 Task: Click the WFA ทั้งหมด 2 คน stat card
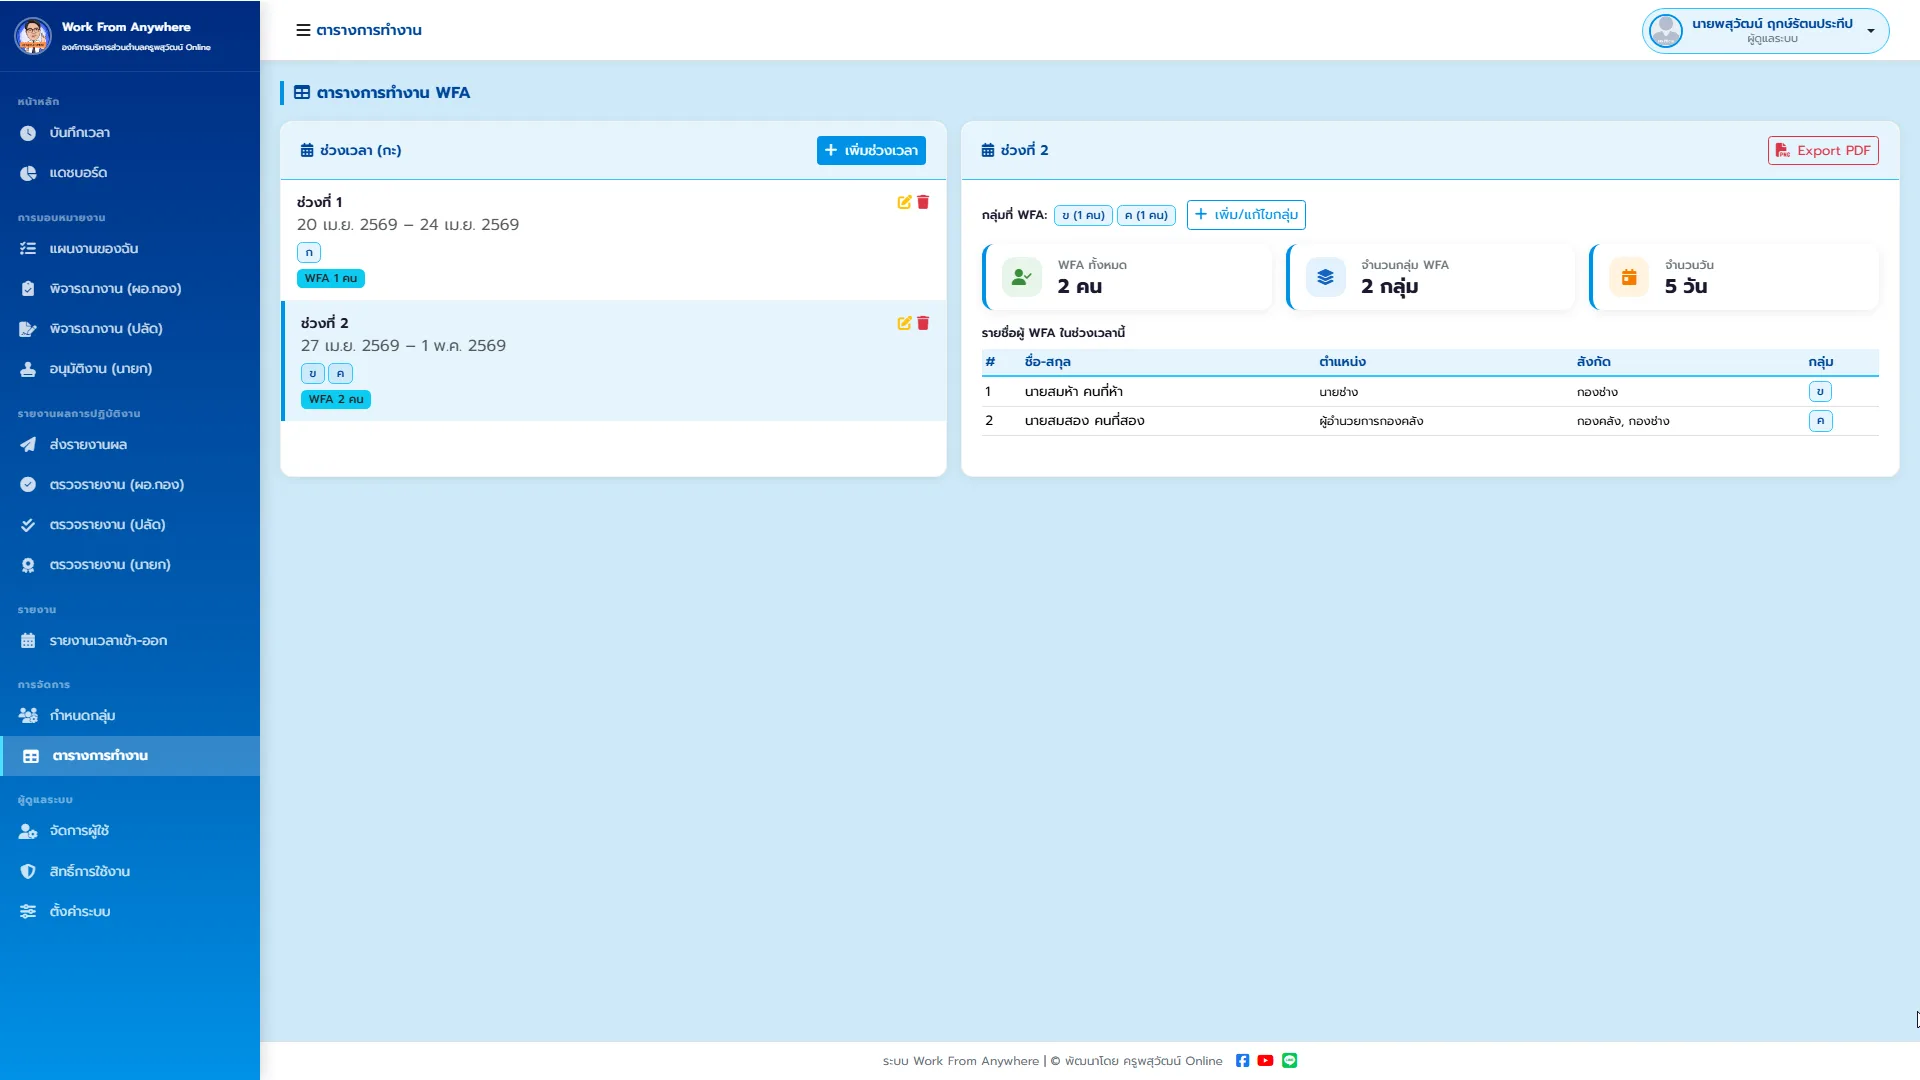pyautogui.click(x=1127, y=277)
